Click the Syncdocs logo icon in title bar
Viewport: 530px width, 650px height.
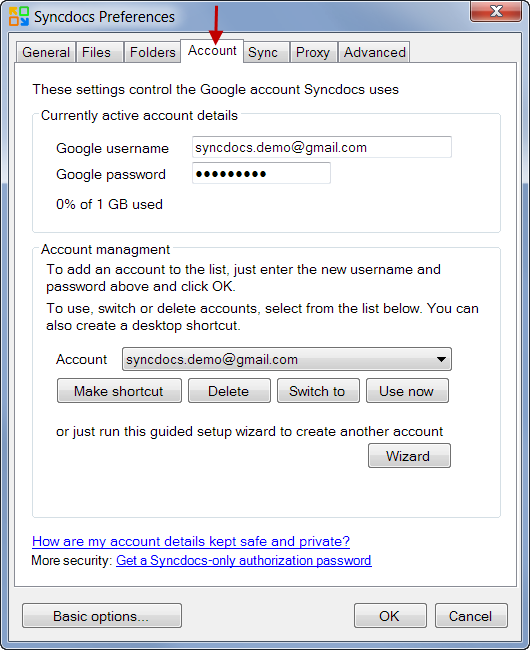(x=19, y=17)
